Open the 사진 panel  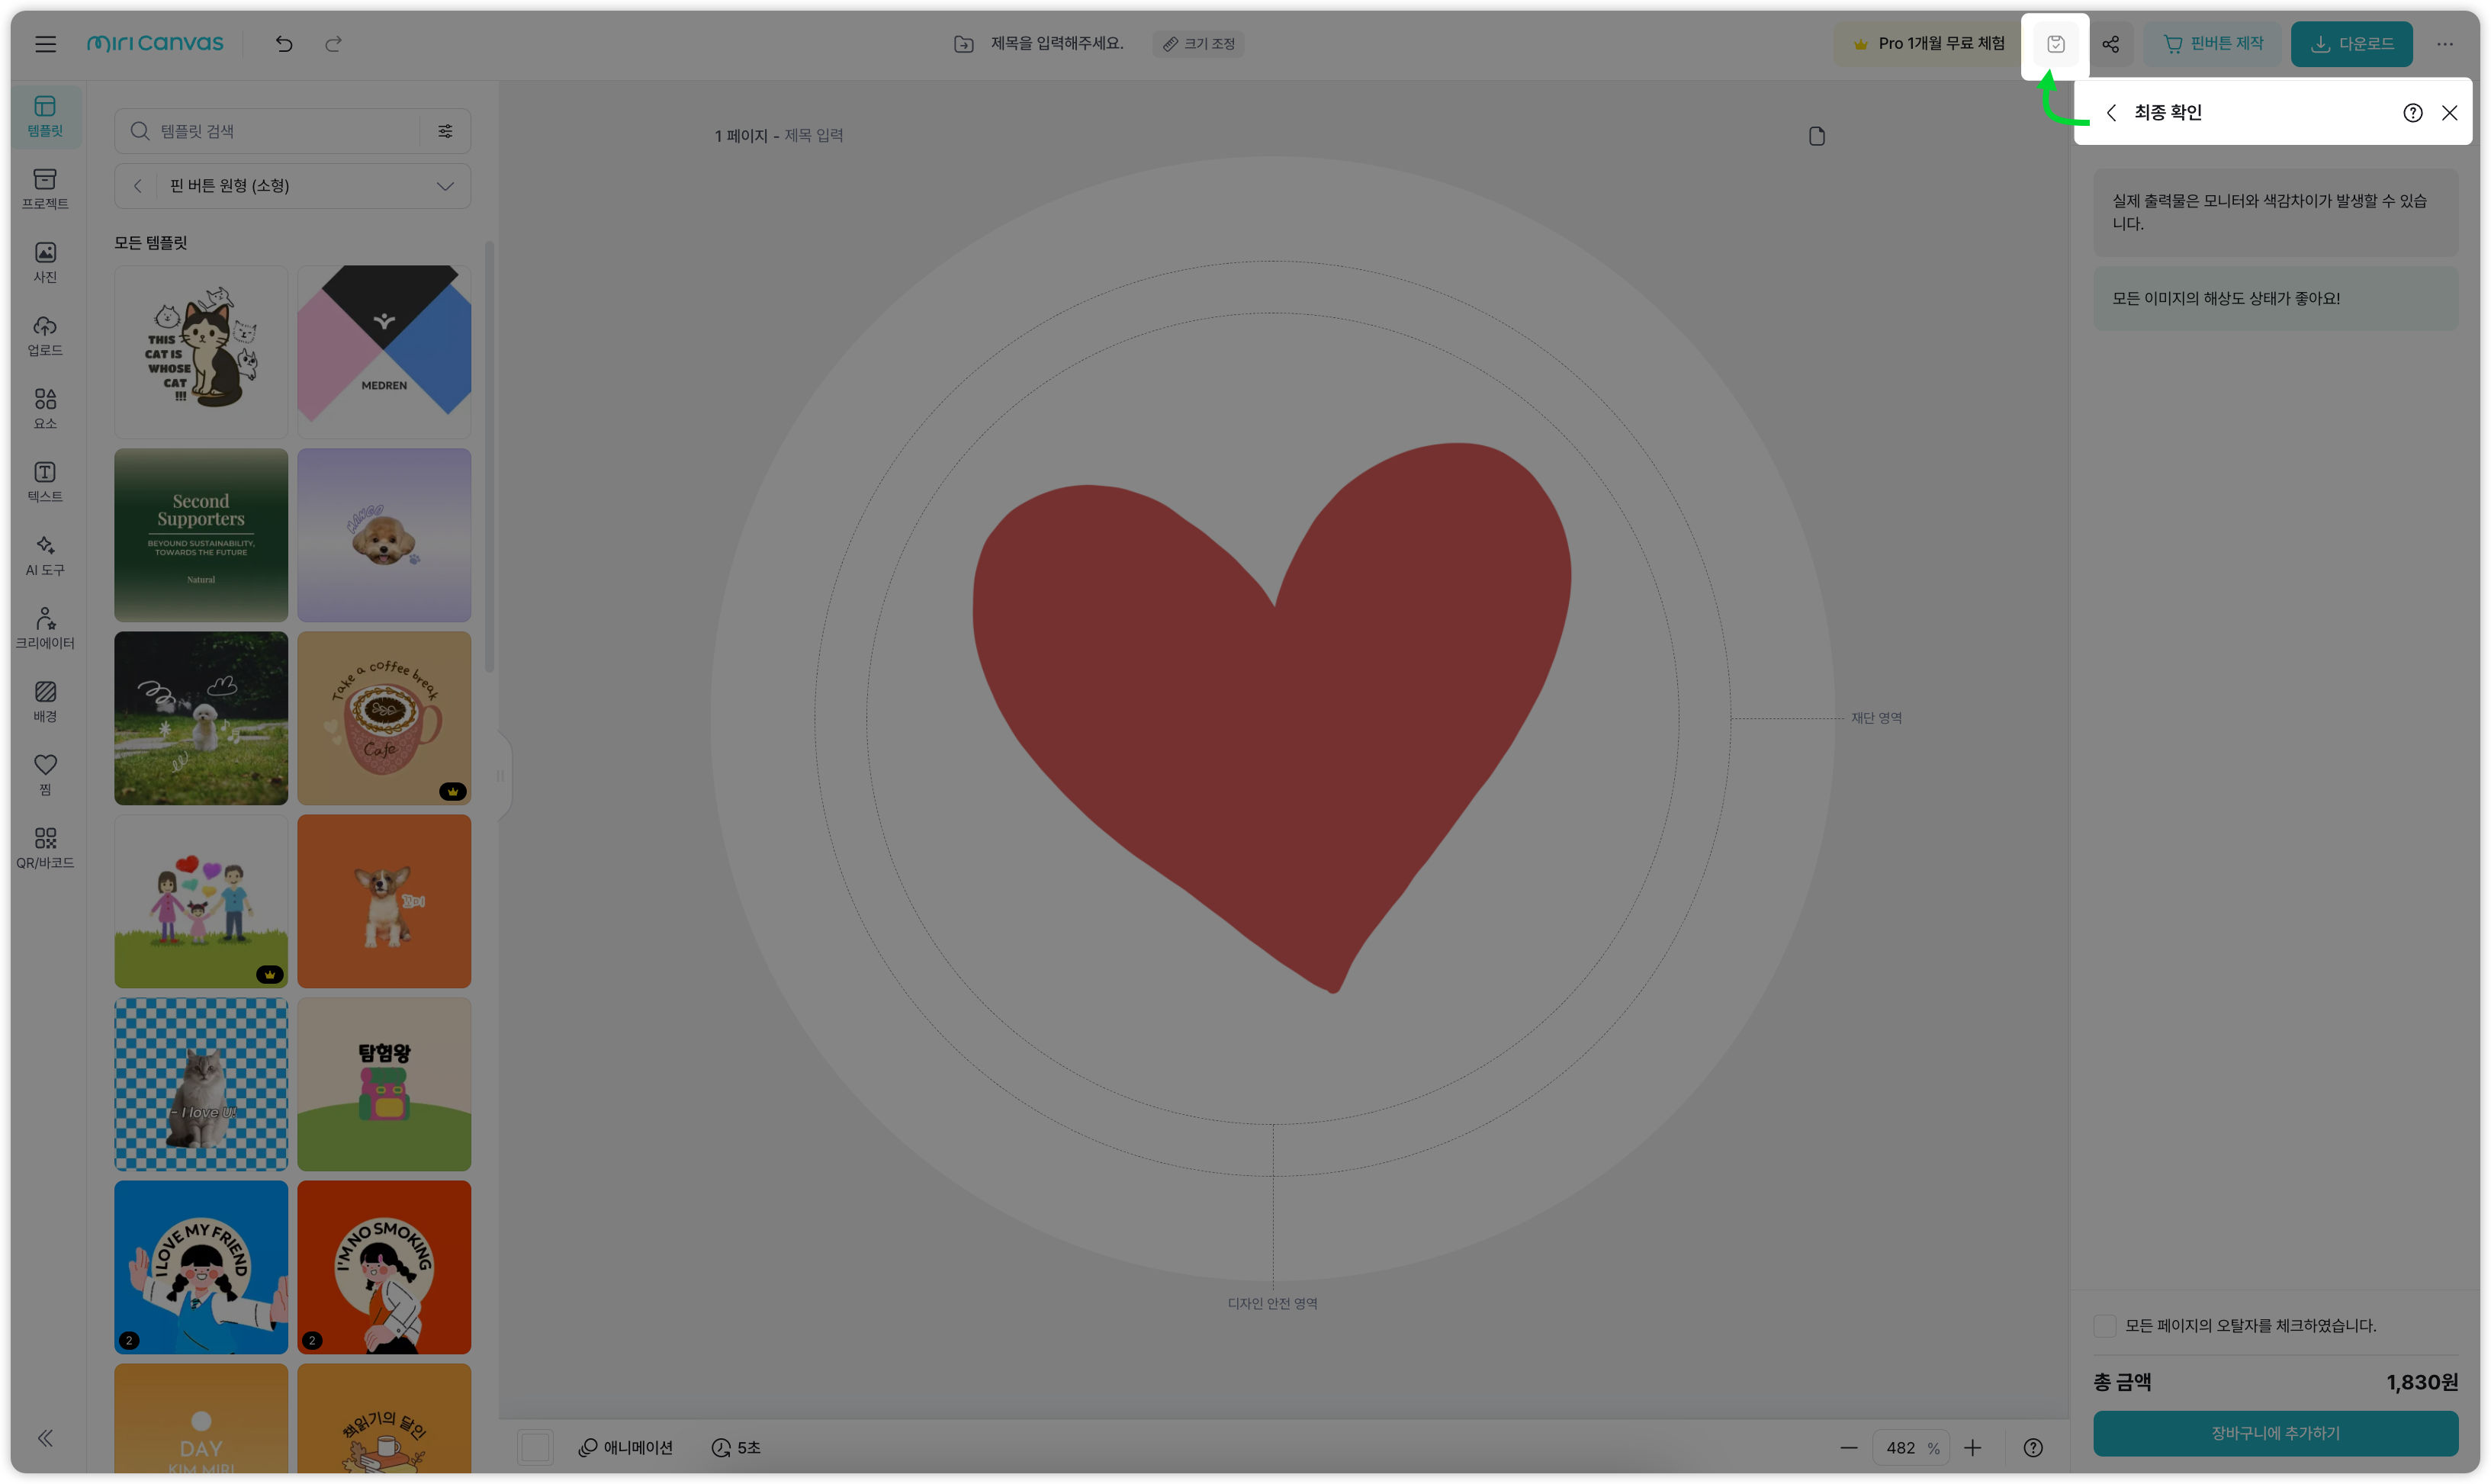44,260
